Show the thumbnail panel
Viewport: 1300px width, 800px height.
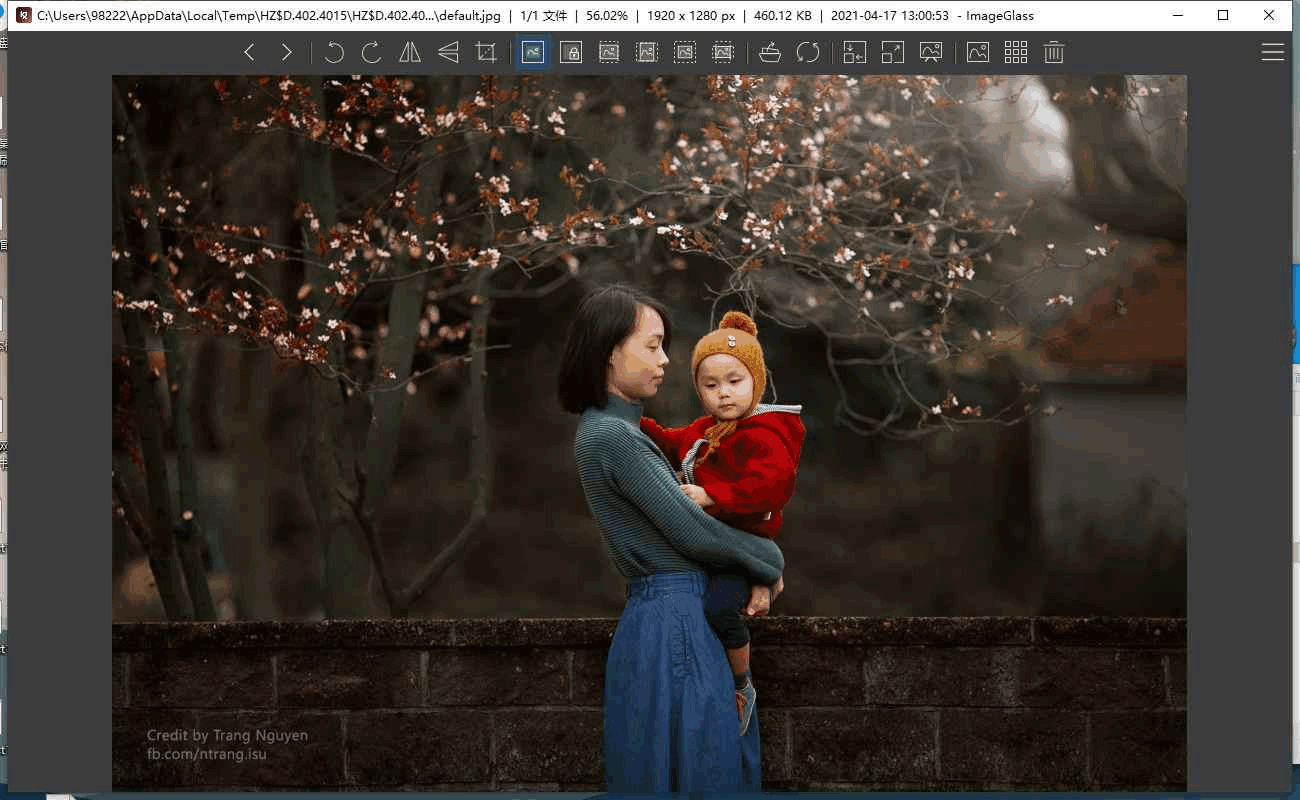(978, 52)
